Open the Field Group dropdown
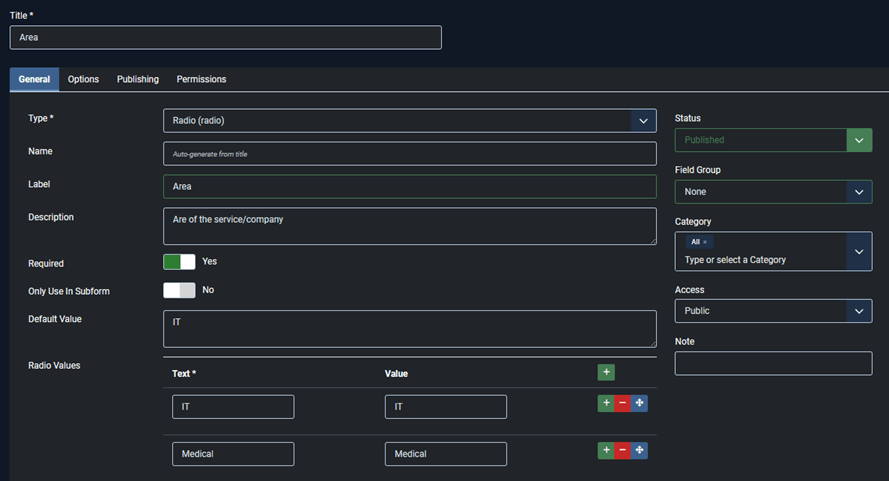Screen dimensions: 889x481 coord(859,192)
